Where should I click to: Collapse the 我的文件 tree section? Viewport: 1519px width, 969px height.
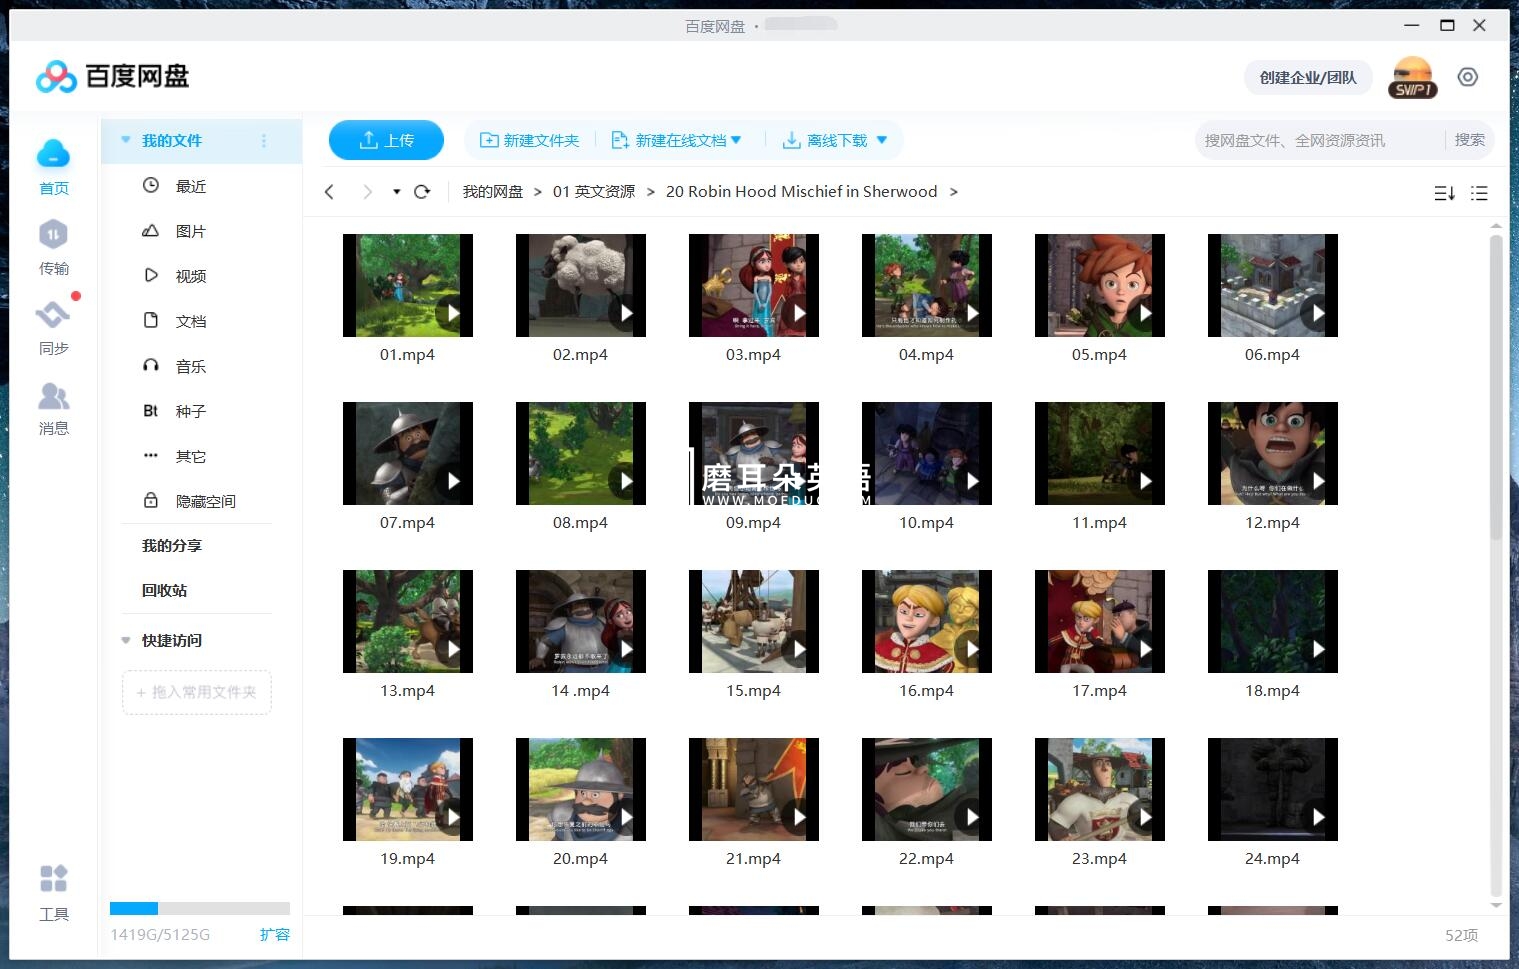point(126,141)
